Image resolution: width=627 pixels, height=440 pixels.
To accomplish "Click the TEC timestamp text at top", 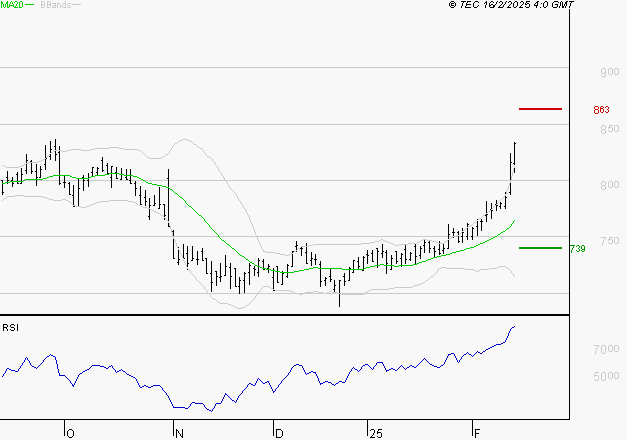I will click(x=511, y=6).
